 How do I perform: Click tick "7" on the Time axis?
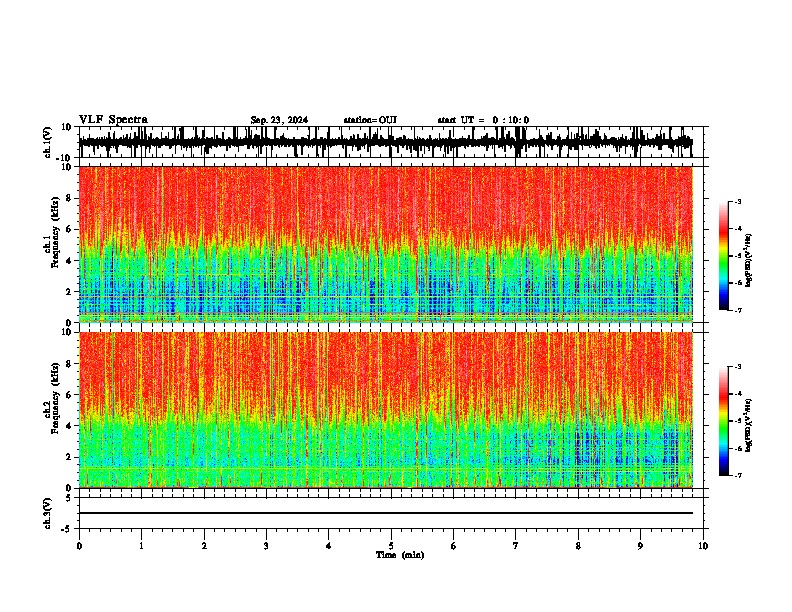(516, 546)
